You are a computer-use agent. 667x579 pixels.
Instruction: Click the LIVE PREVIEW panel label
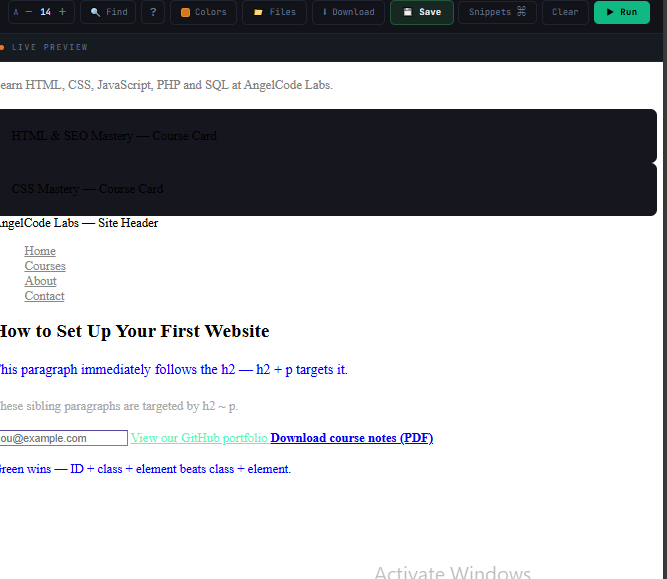(50, 47)
